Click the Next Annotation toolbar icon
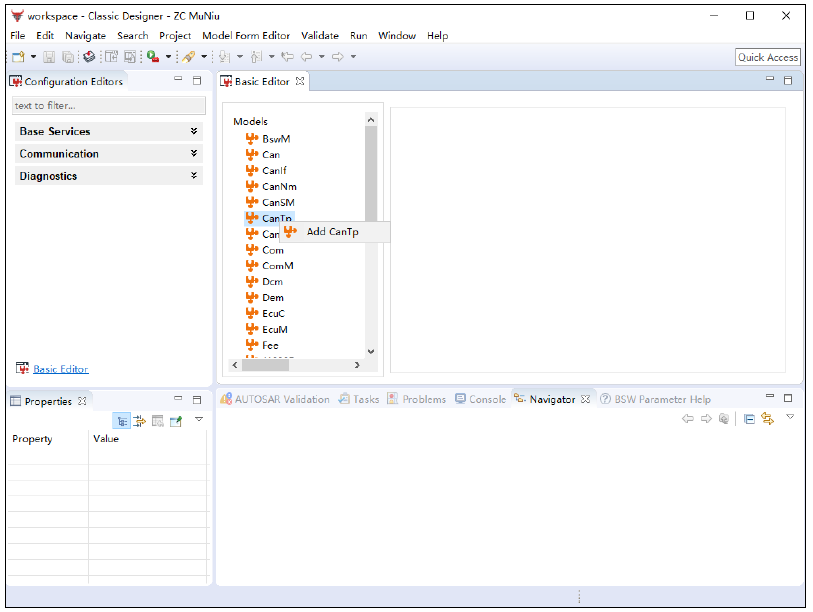This screenshot has height=612, width=813. [x=225, y=57]
